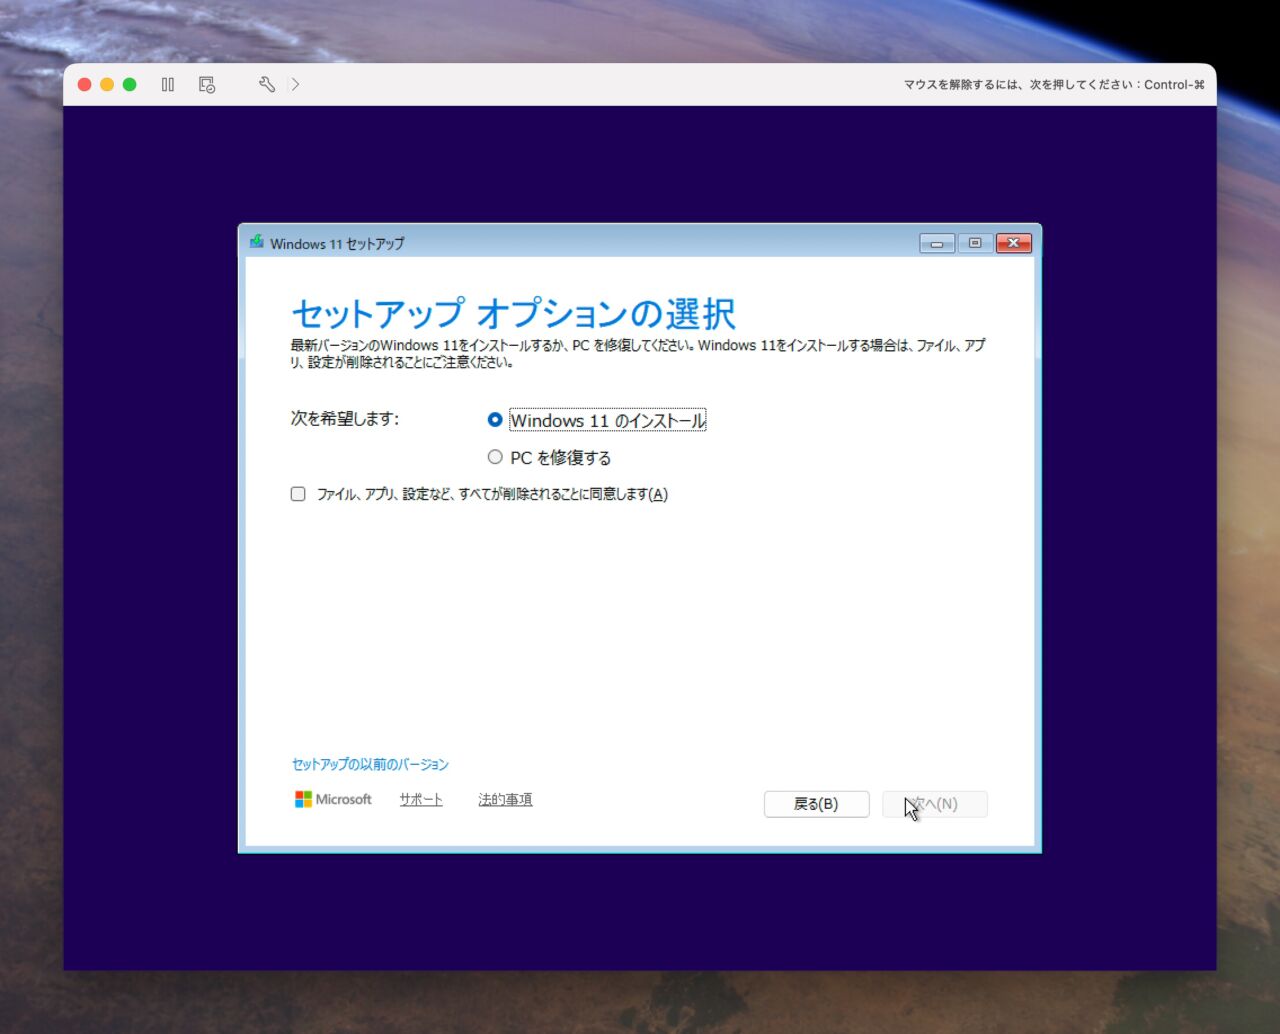This screenshot has height=1034, width=1280.
Task: Open the 法的事項 link
Action: click(505, 799)
